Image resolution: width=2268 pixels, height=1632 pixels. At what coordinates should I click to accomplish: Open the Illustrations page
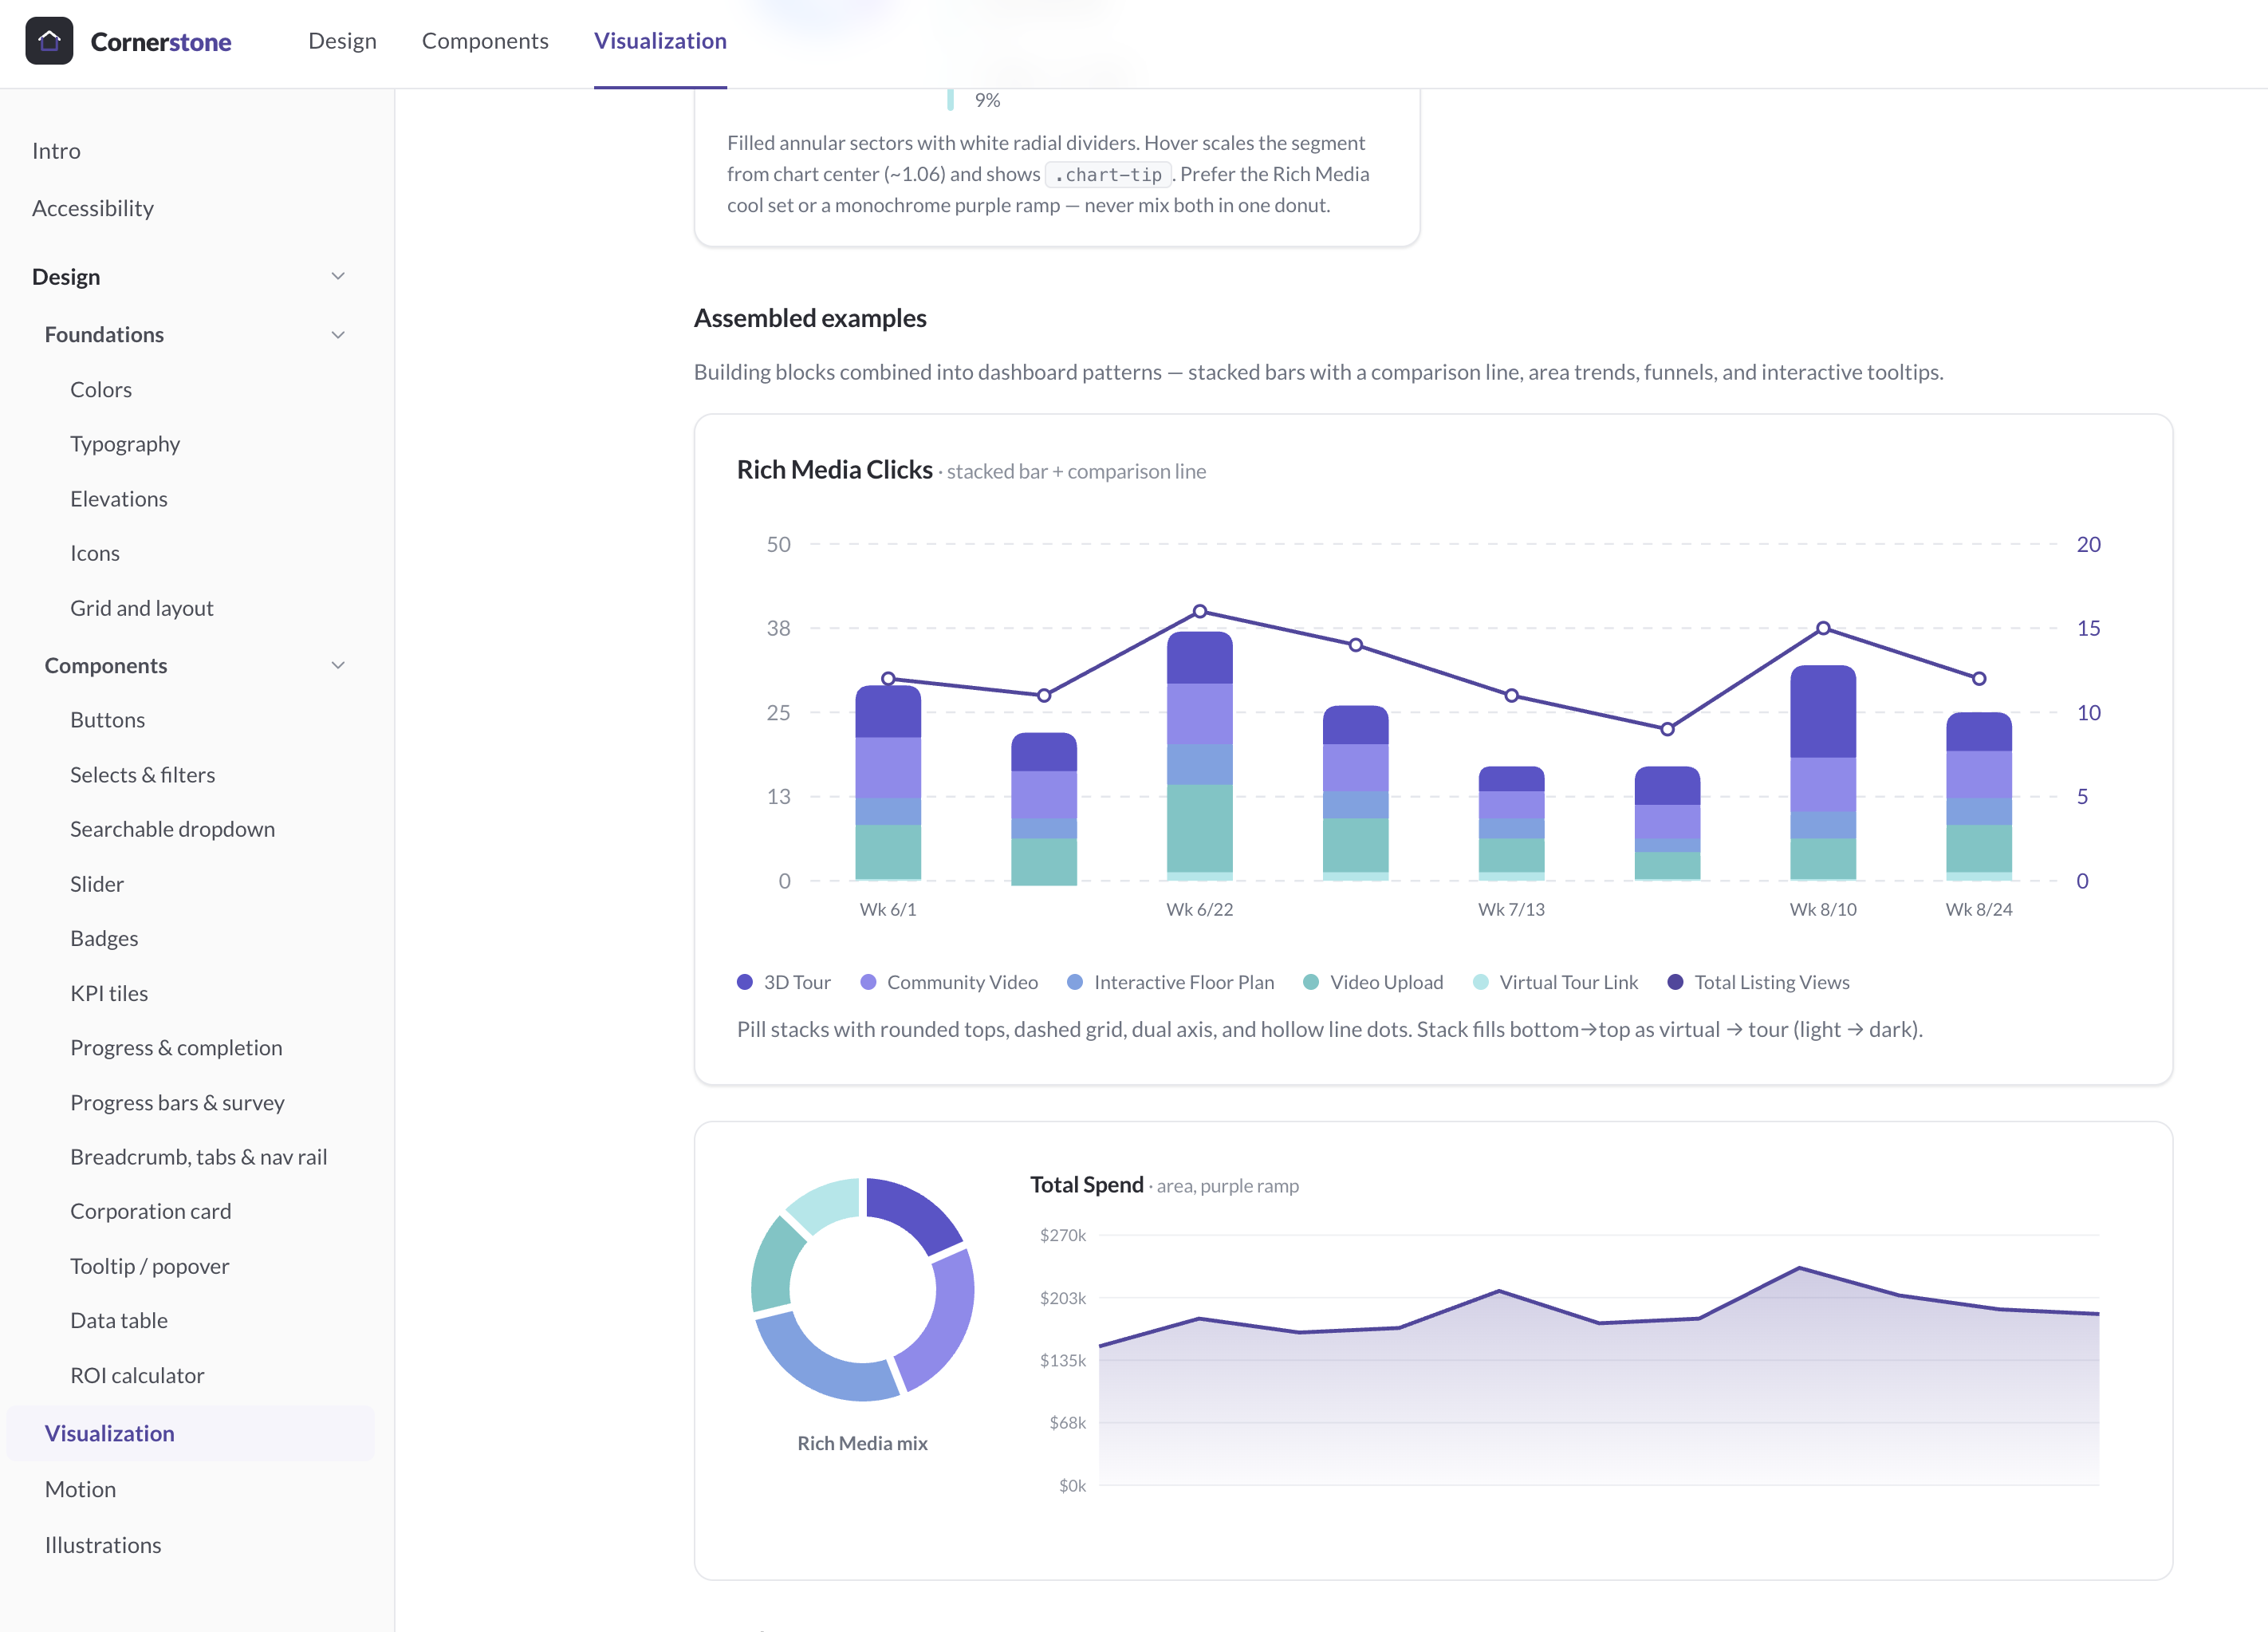103,1545
